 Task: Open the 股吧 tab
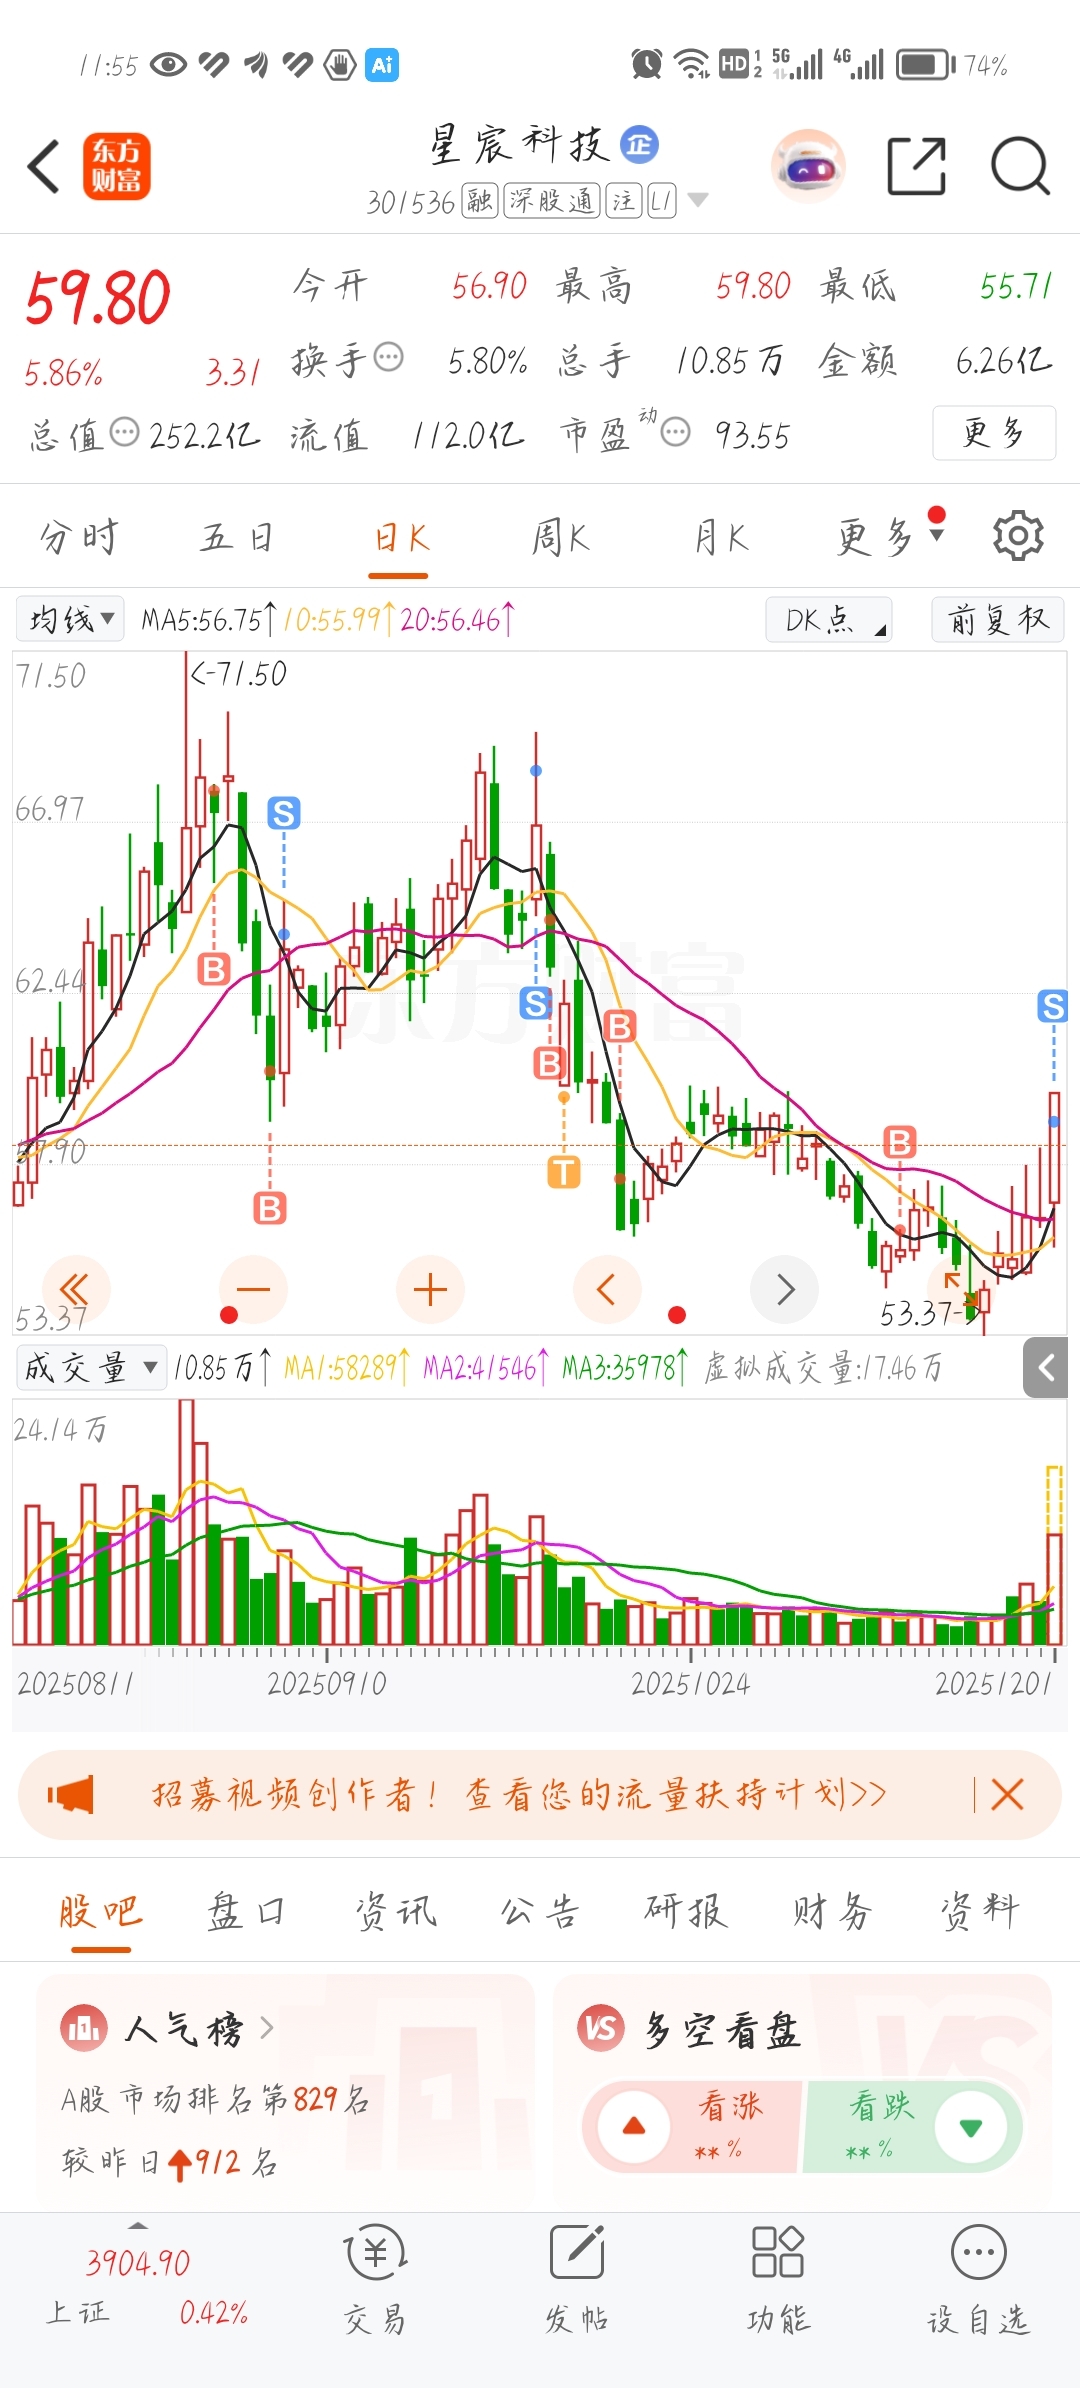point(100,1911)
